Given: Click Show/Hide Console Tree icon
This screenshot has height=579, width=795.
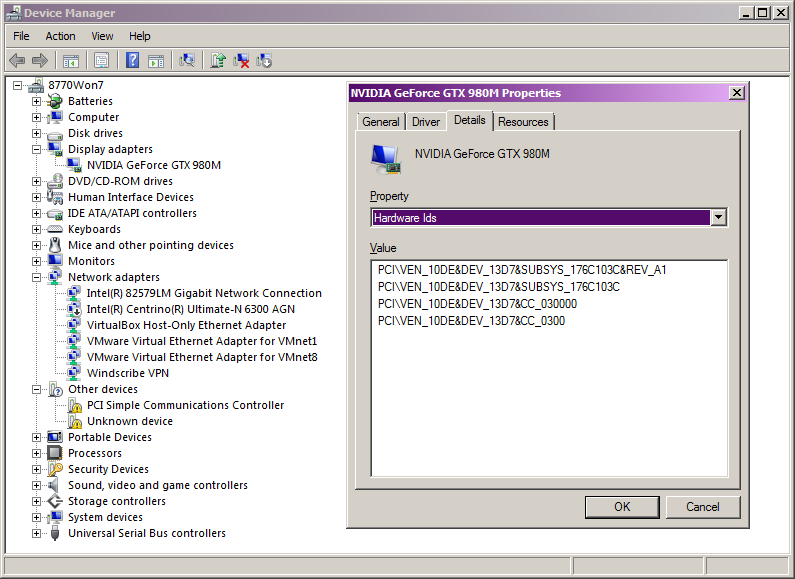Looking at the screenshot, I should [71, 61].
